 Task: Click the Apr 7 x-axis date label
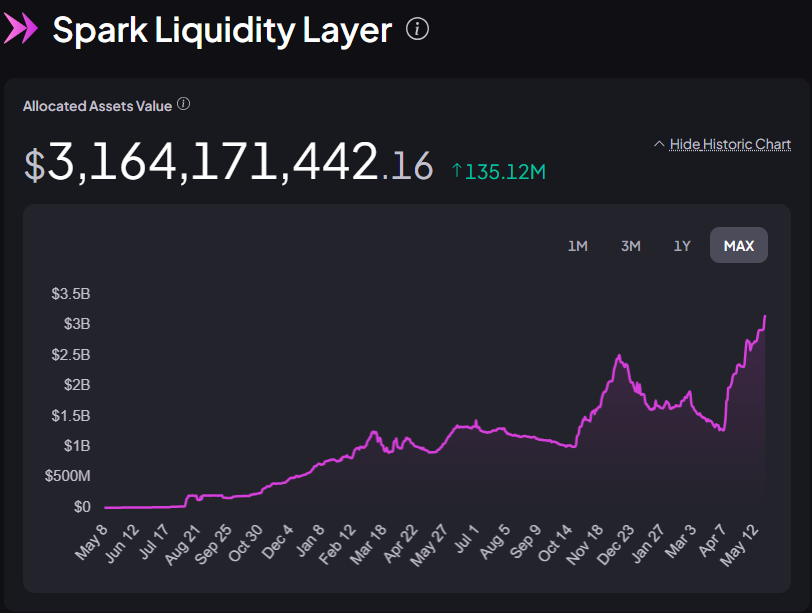click(x=713, y=541)
